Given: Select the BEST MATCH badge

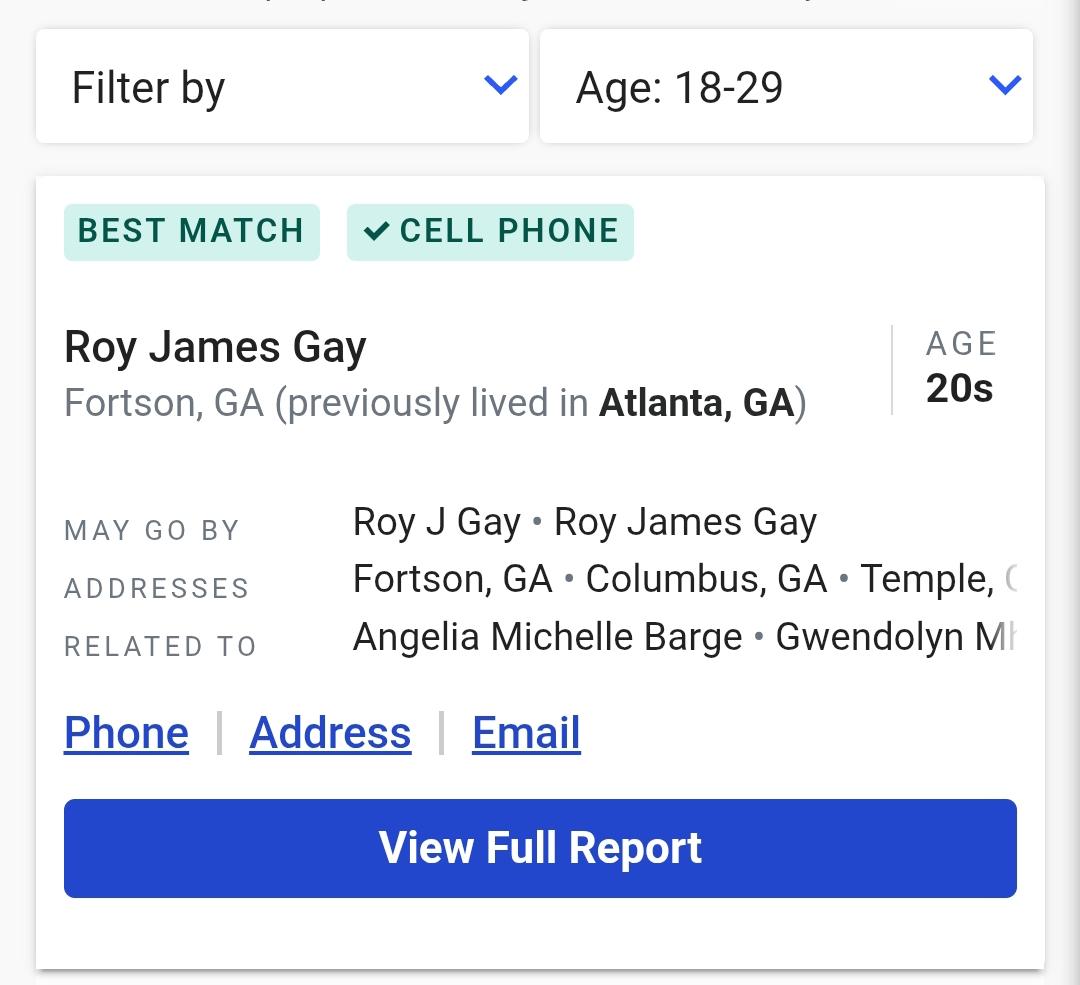Looking at the screenshot, I should click(x=191, y=232).
